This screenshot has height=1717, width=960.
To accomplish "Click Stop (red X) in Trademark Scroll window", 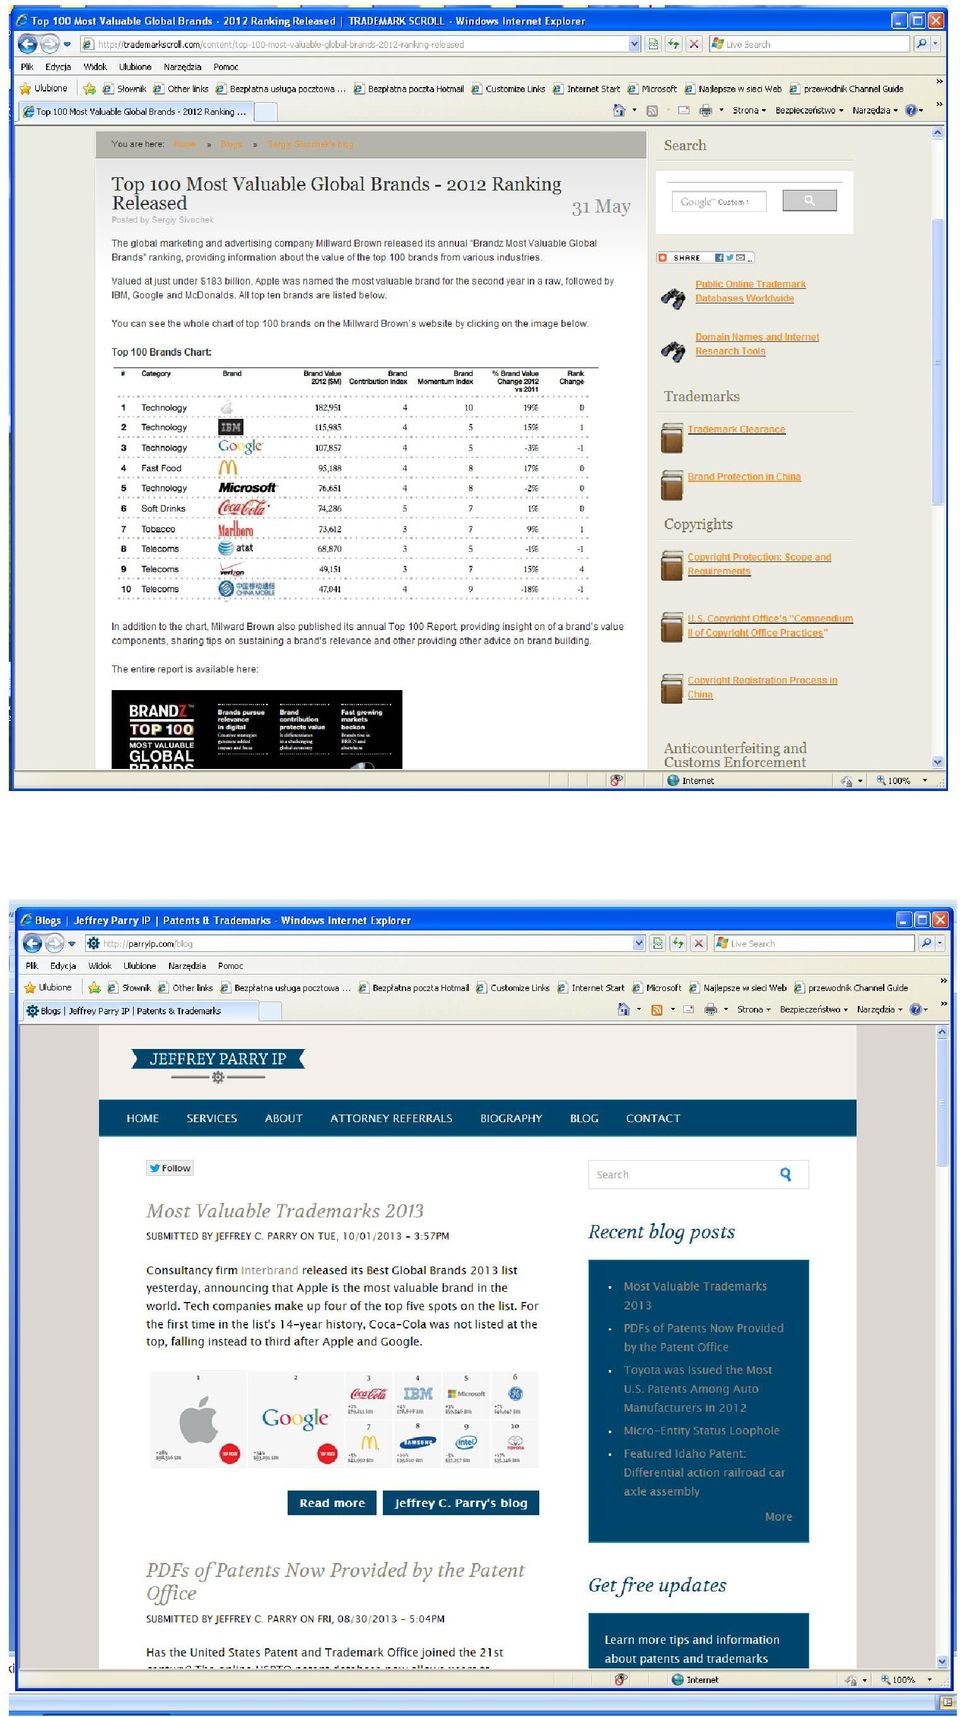I will (x=693, y=44).
